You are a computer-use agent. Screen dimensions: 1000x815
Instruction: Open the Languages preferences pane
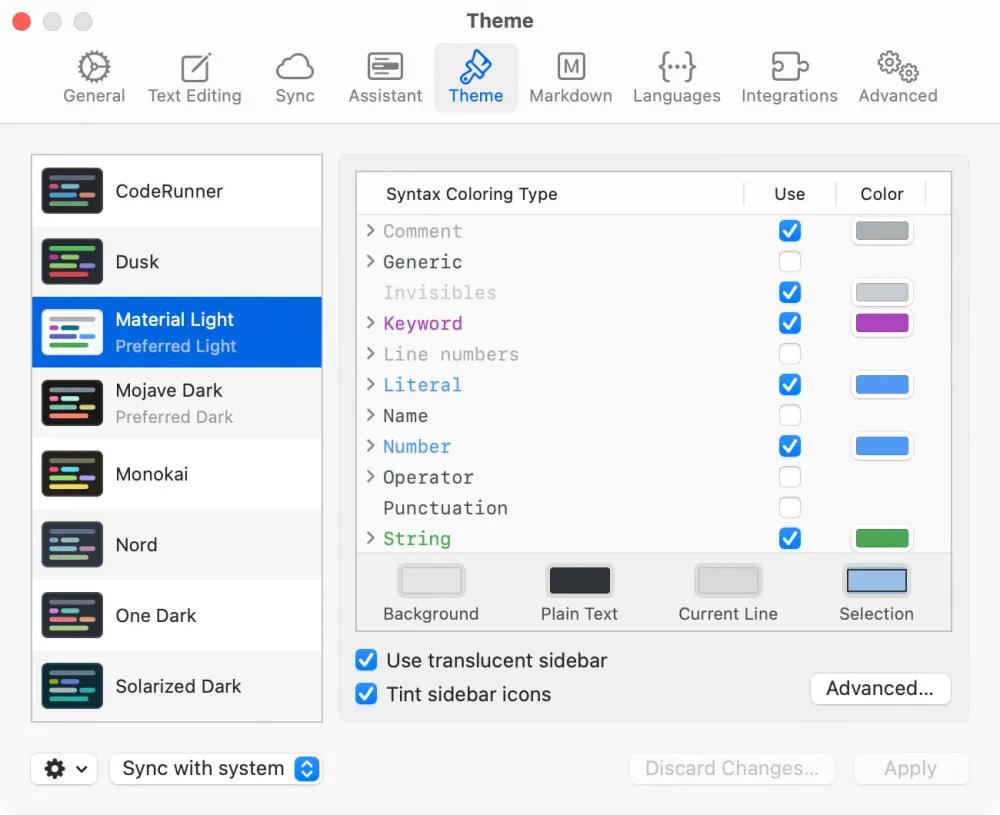[677, 77]
